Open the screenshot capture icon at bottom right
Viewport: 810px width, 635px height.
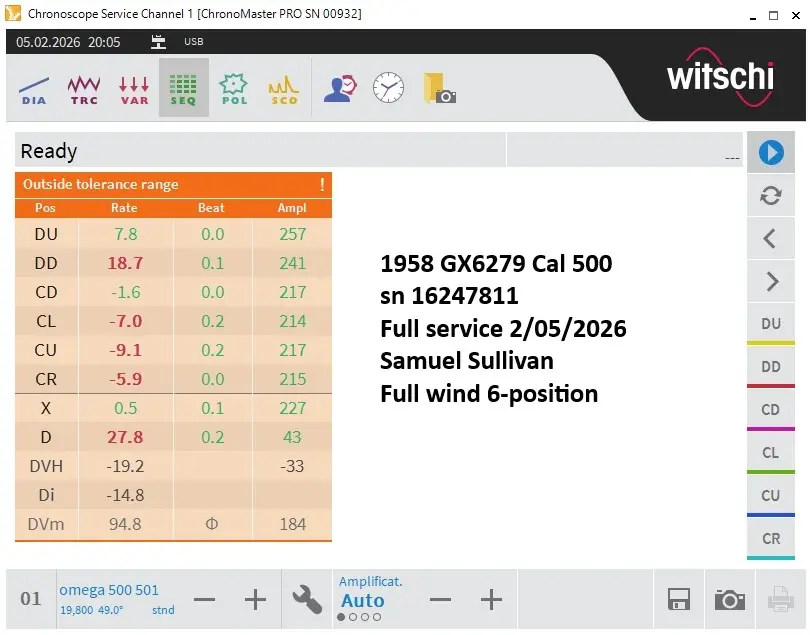click(x=730, y=597)
